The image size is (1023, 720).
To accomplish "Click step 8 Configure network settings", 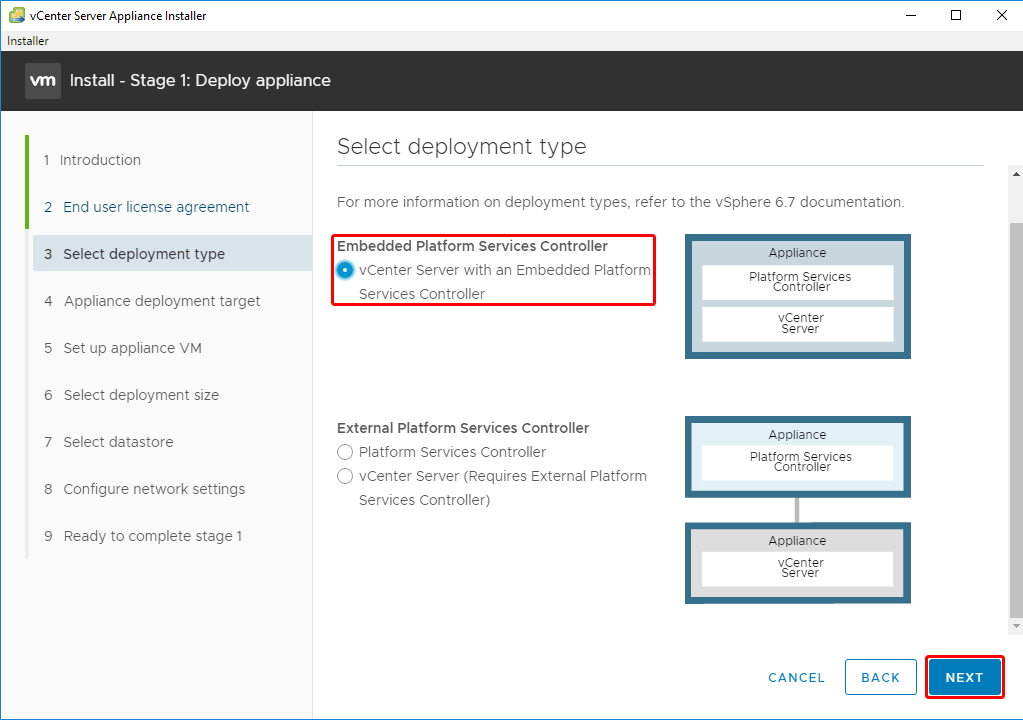I will click(x=154, y=489).
